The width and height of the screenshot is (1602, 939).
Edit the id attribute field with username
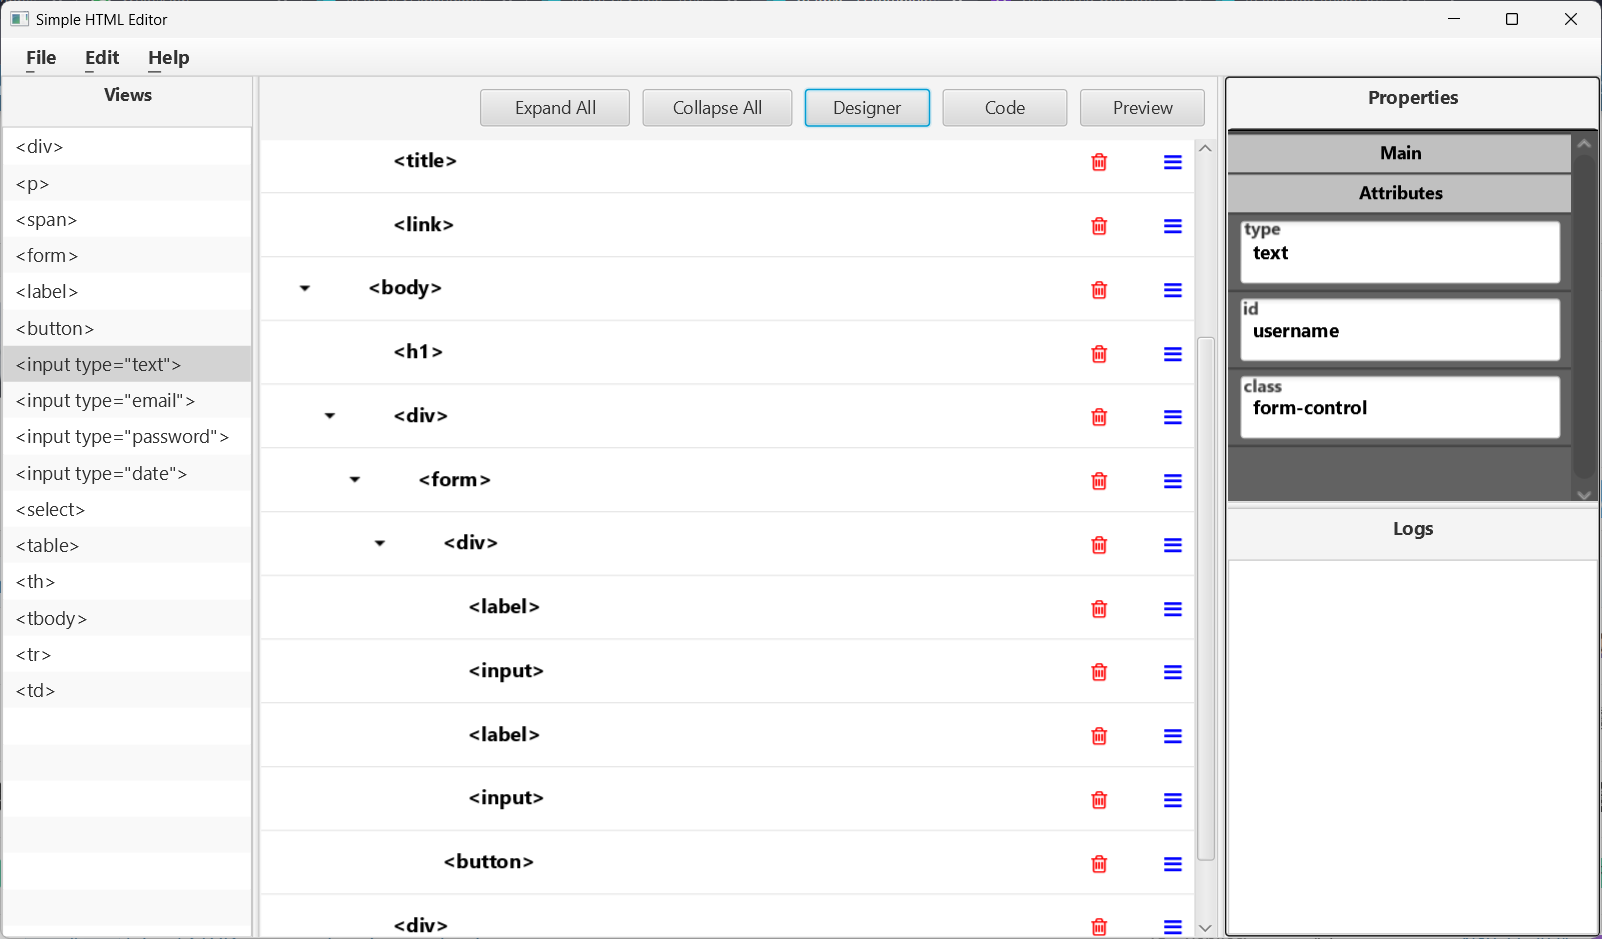[x=1400, y=330]
